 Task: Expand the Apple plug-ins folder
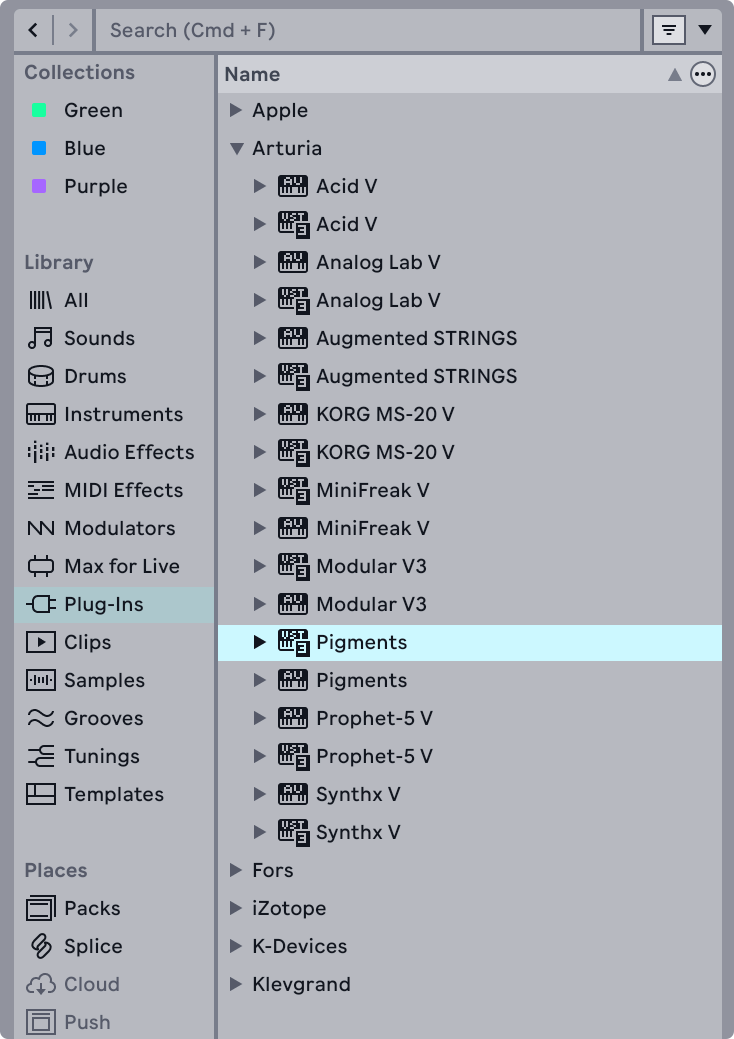click(x=236, y=110)
